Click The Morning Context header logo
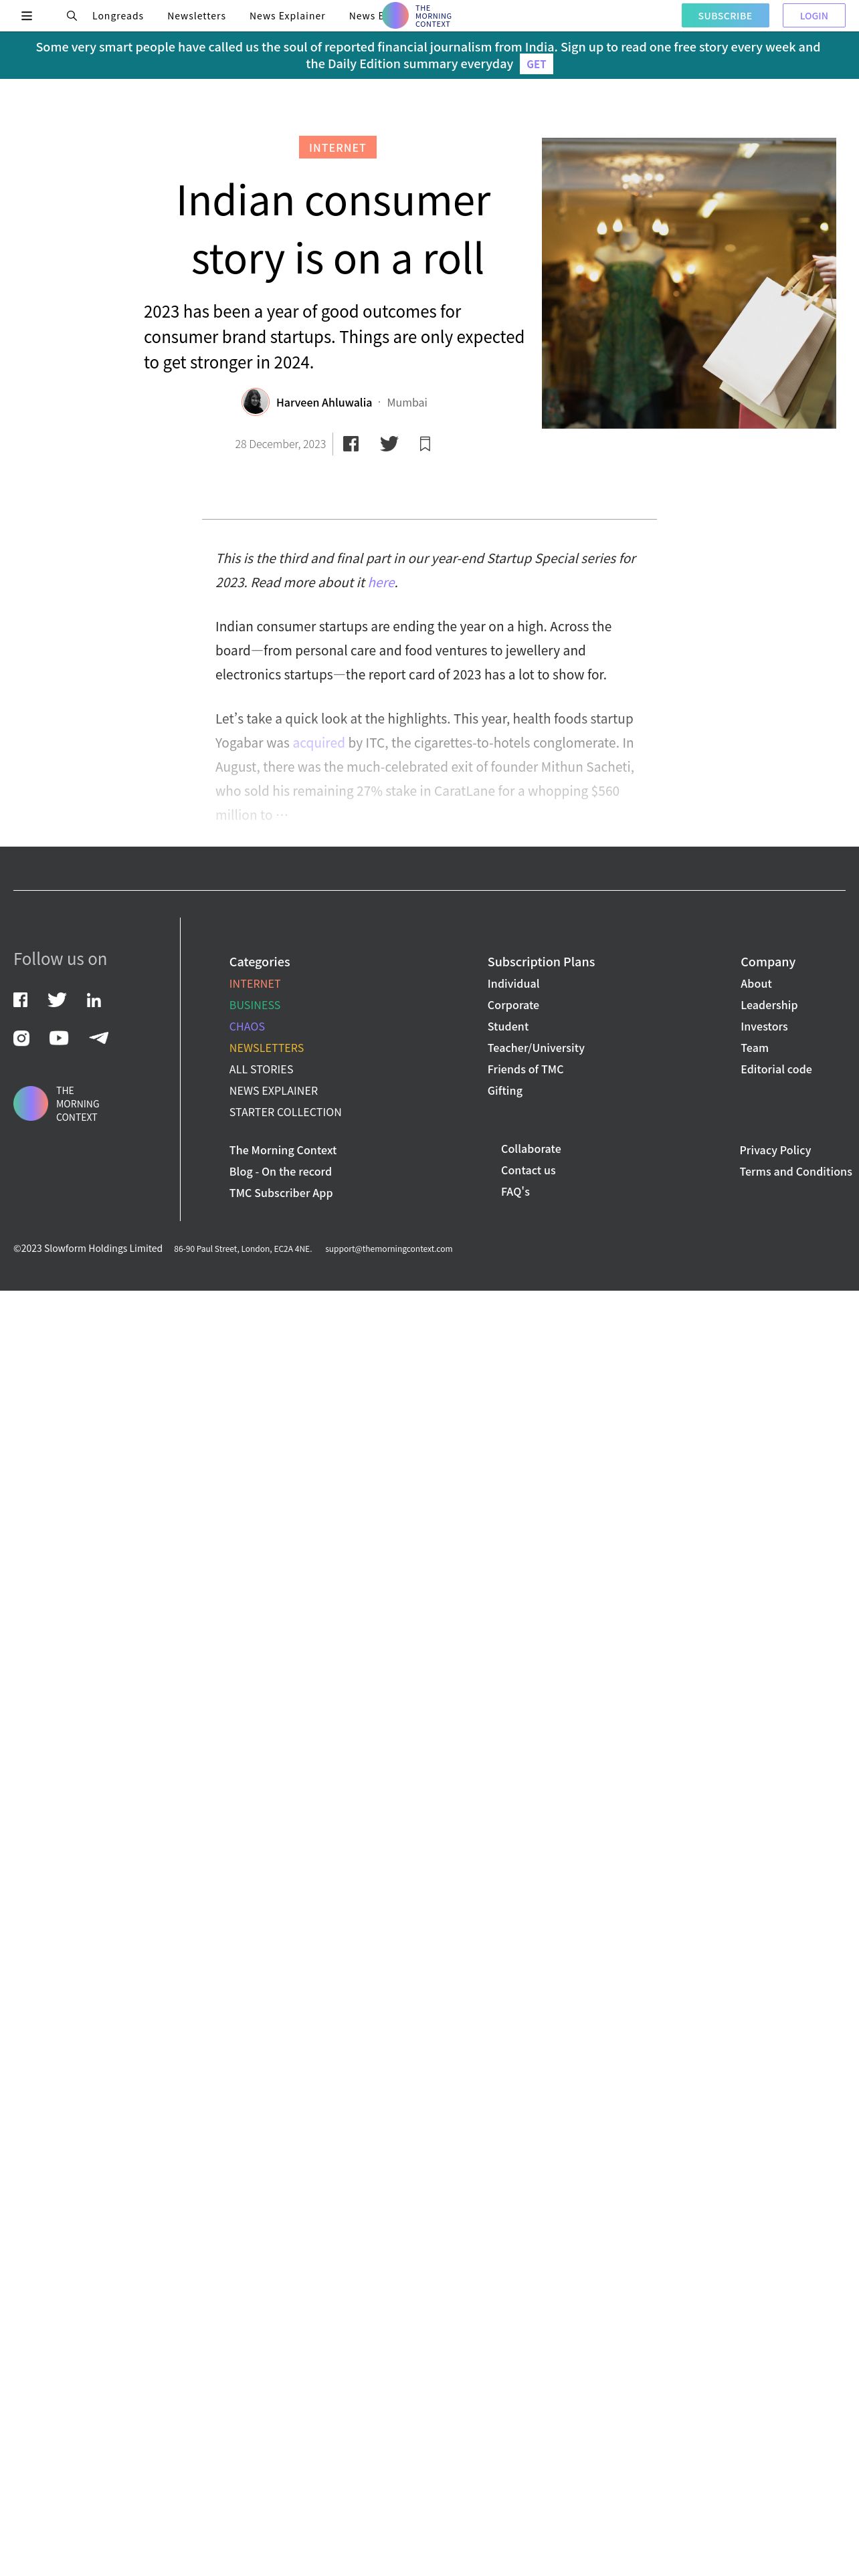Screen dimensions: 859x2576 coord(417,16)
